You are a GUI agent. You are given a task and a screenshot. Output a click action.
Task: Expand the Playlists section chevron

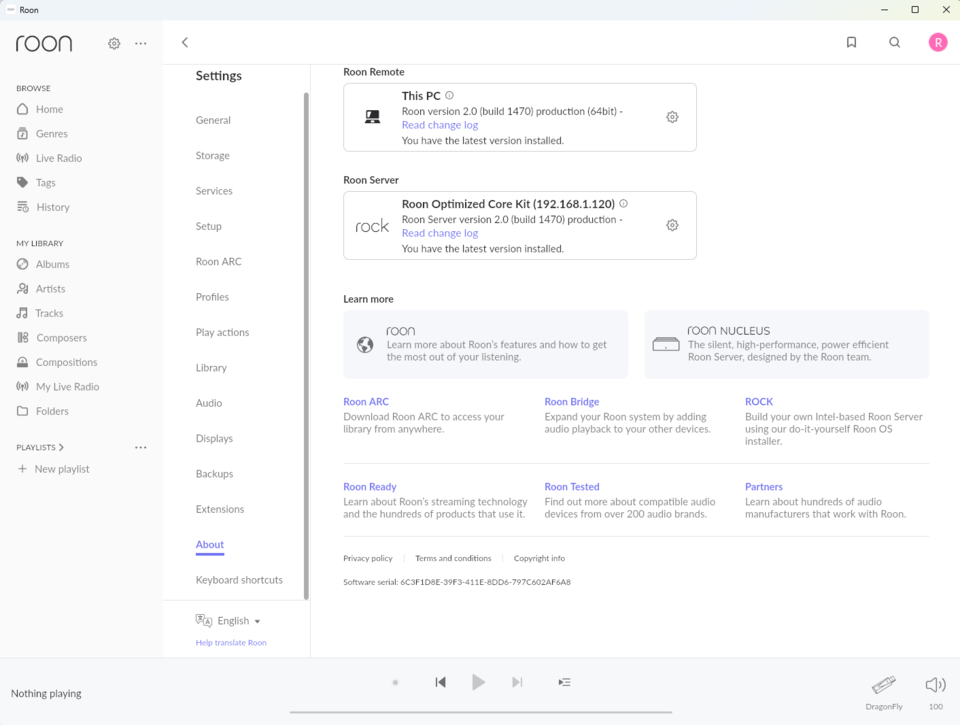click(x=61, y=448)
